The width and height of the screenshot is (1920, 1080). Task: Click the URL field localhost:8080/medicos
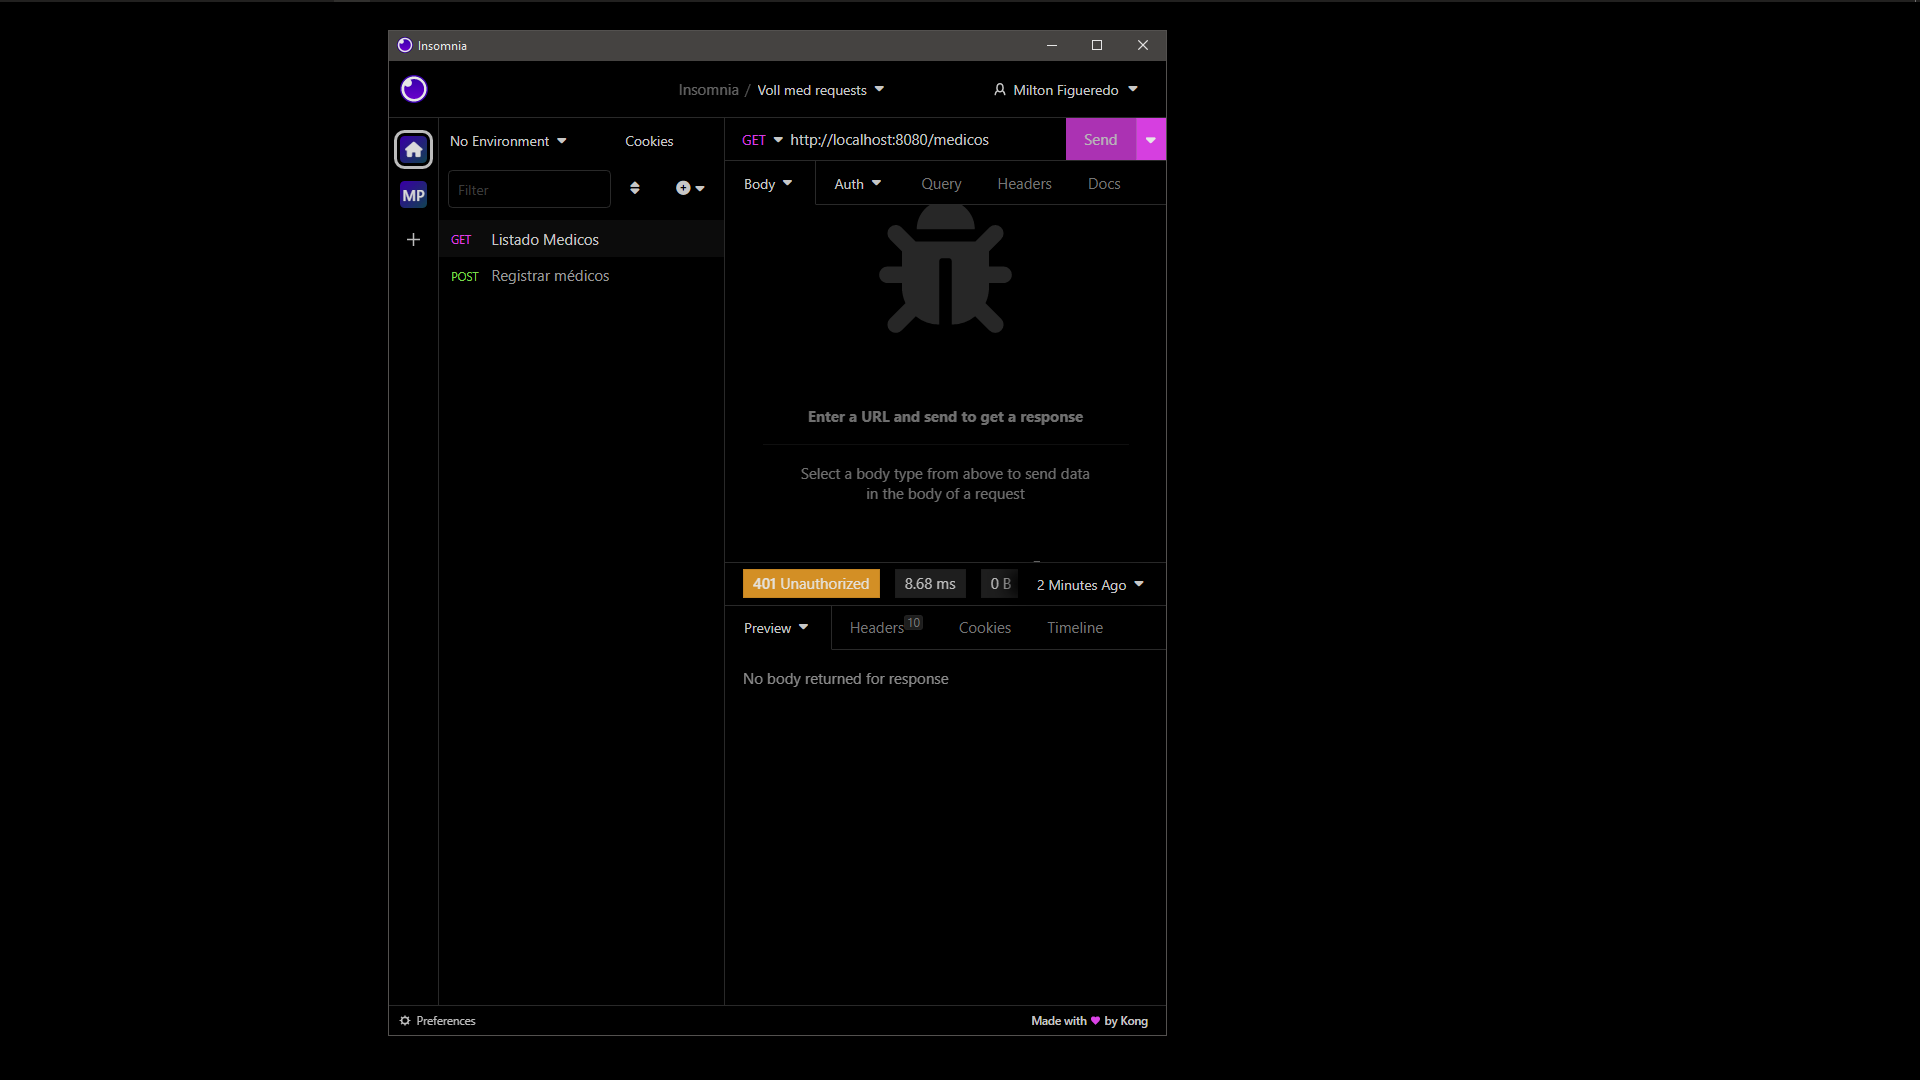coord(922,140)
